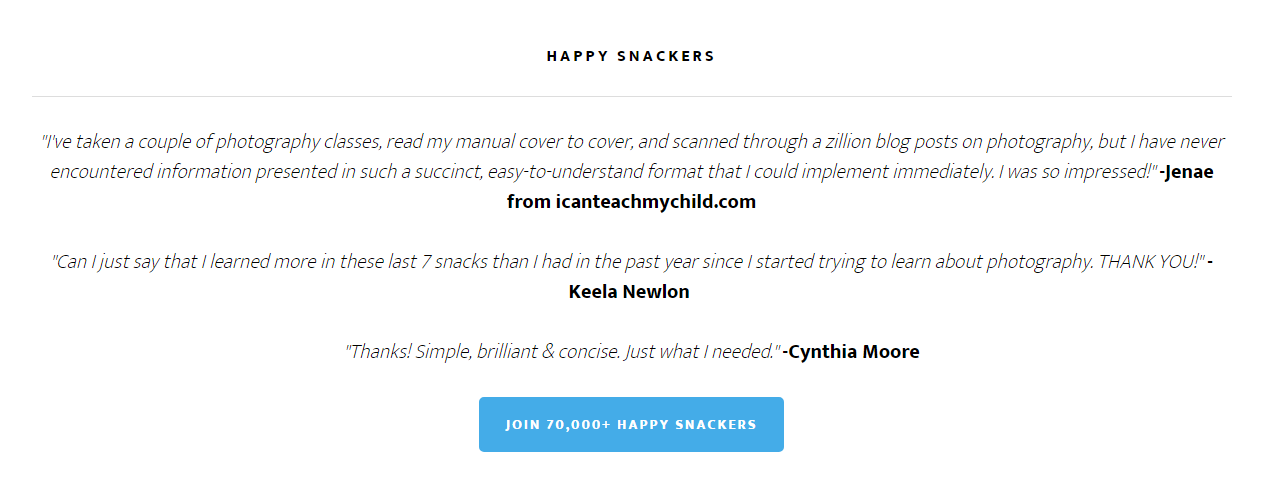
Task: Click the "easy-to-understand format" phrase
Action: (x=584, y=171)
